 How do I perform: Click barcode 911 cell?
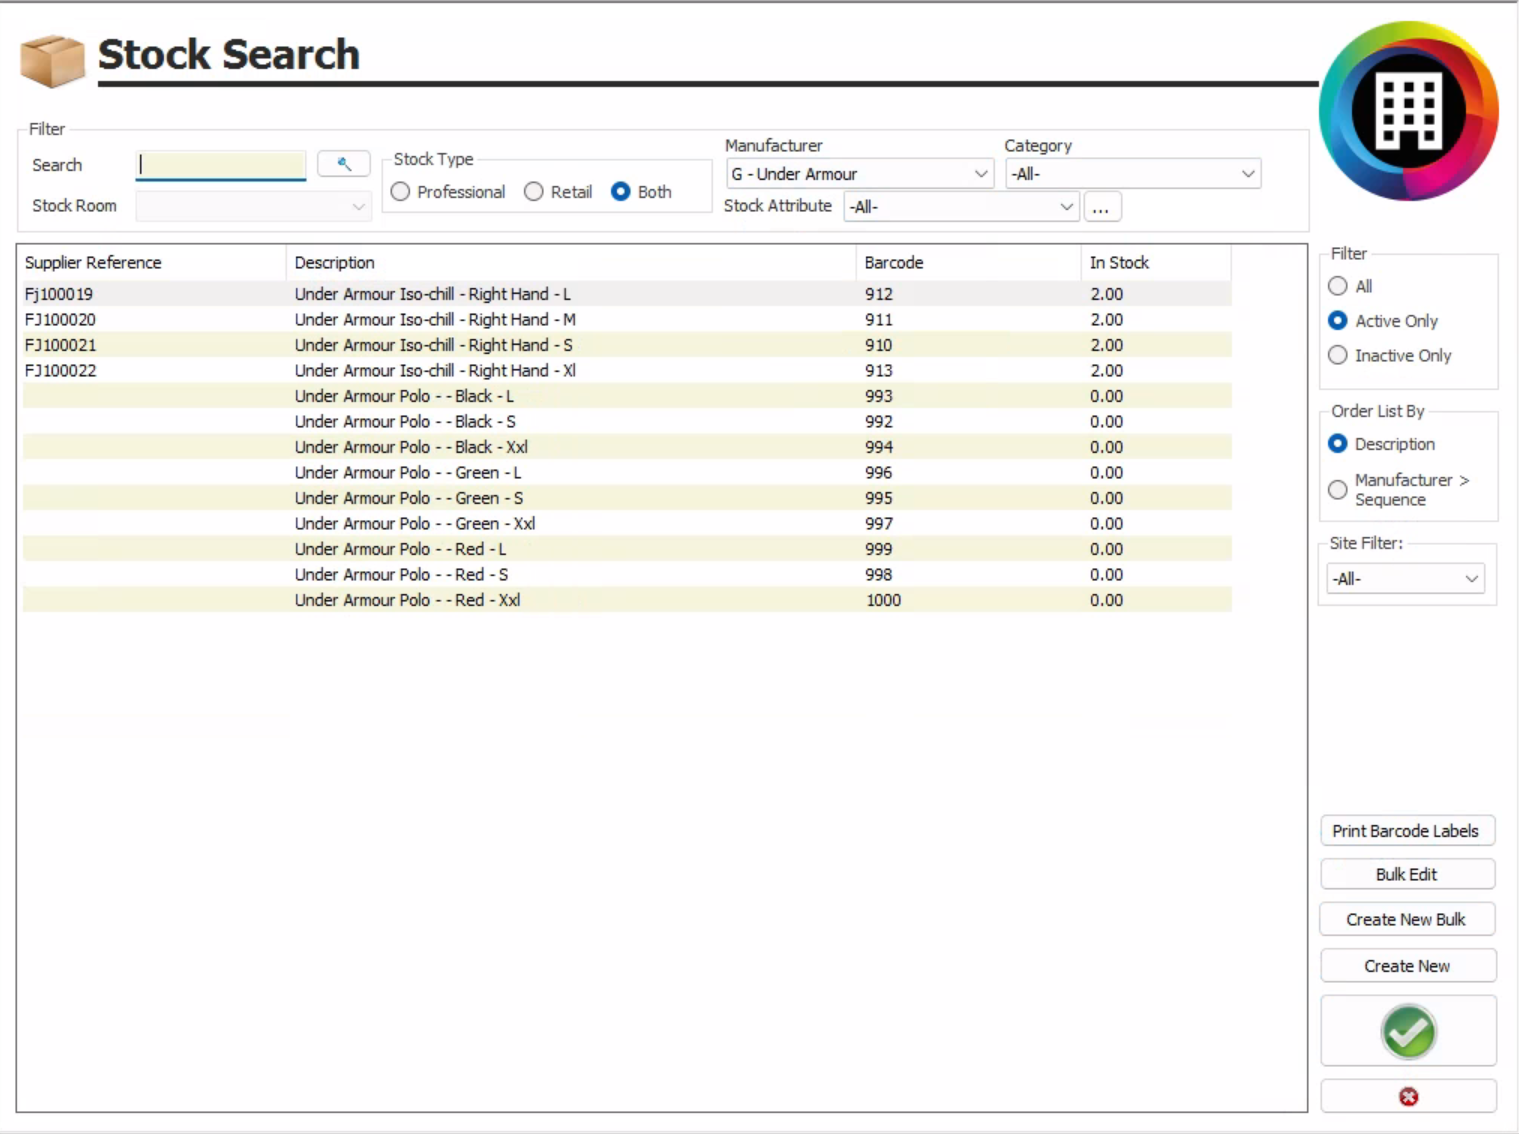point(879,320)
